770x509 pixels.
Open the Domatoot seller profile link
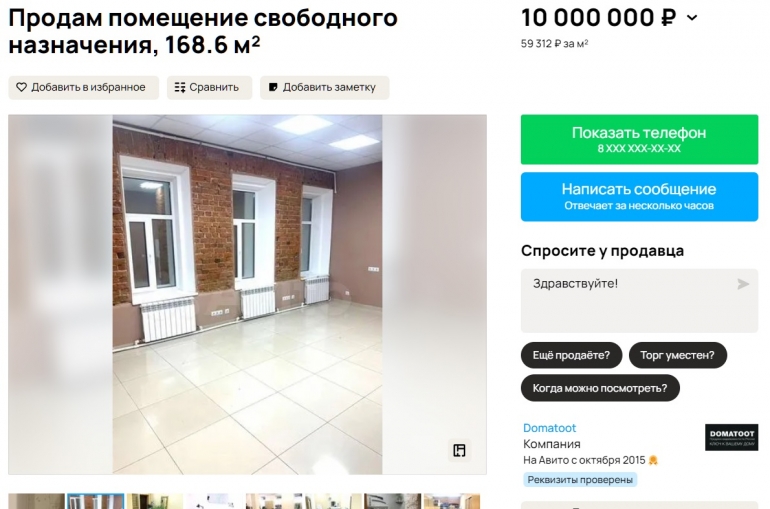549,428
